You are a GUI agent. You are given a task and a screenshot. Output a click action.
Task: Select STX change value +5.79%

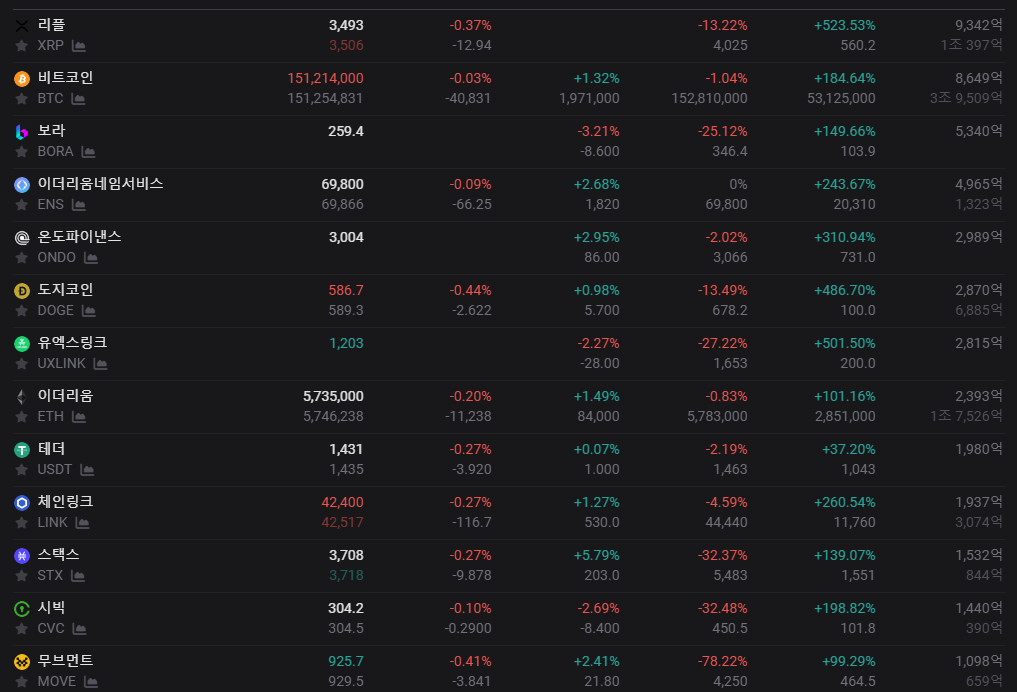pyautogui.click(x=596, y=555)
